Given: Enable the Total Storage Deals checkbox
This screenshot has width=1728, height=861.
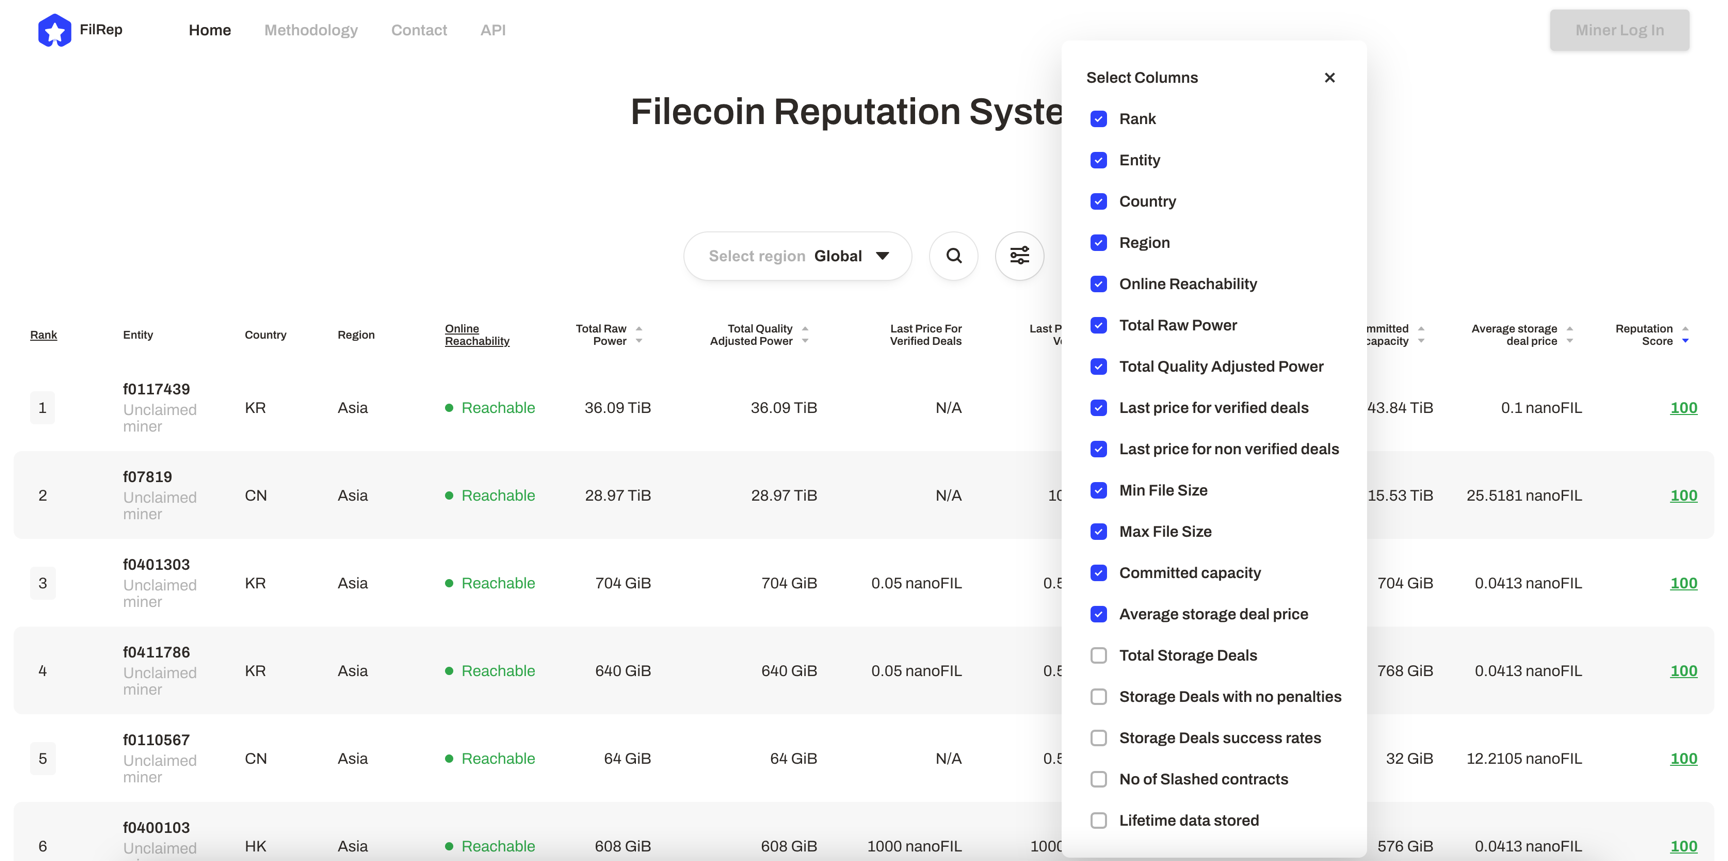Looking at the screenshot, I should 1098,656.
